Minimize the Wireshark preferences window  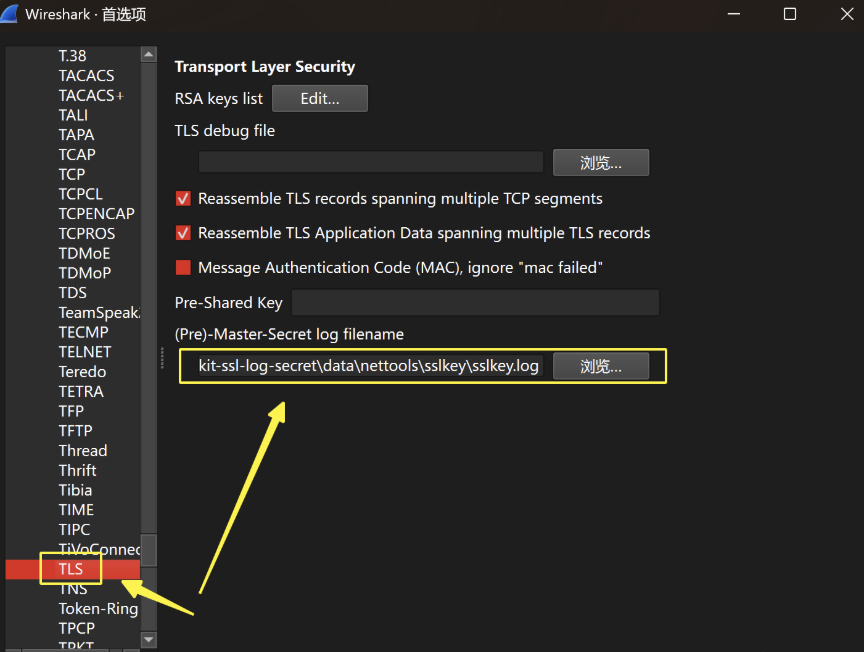click(x=734, y=14)
